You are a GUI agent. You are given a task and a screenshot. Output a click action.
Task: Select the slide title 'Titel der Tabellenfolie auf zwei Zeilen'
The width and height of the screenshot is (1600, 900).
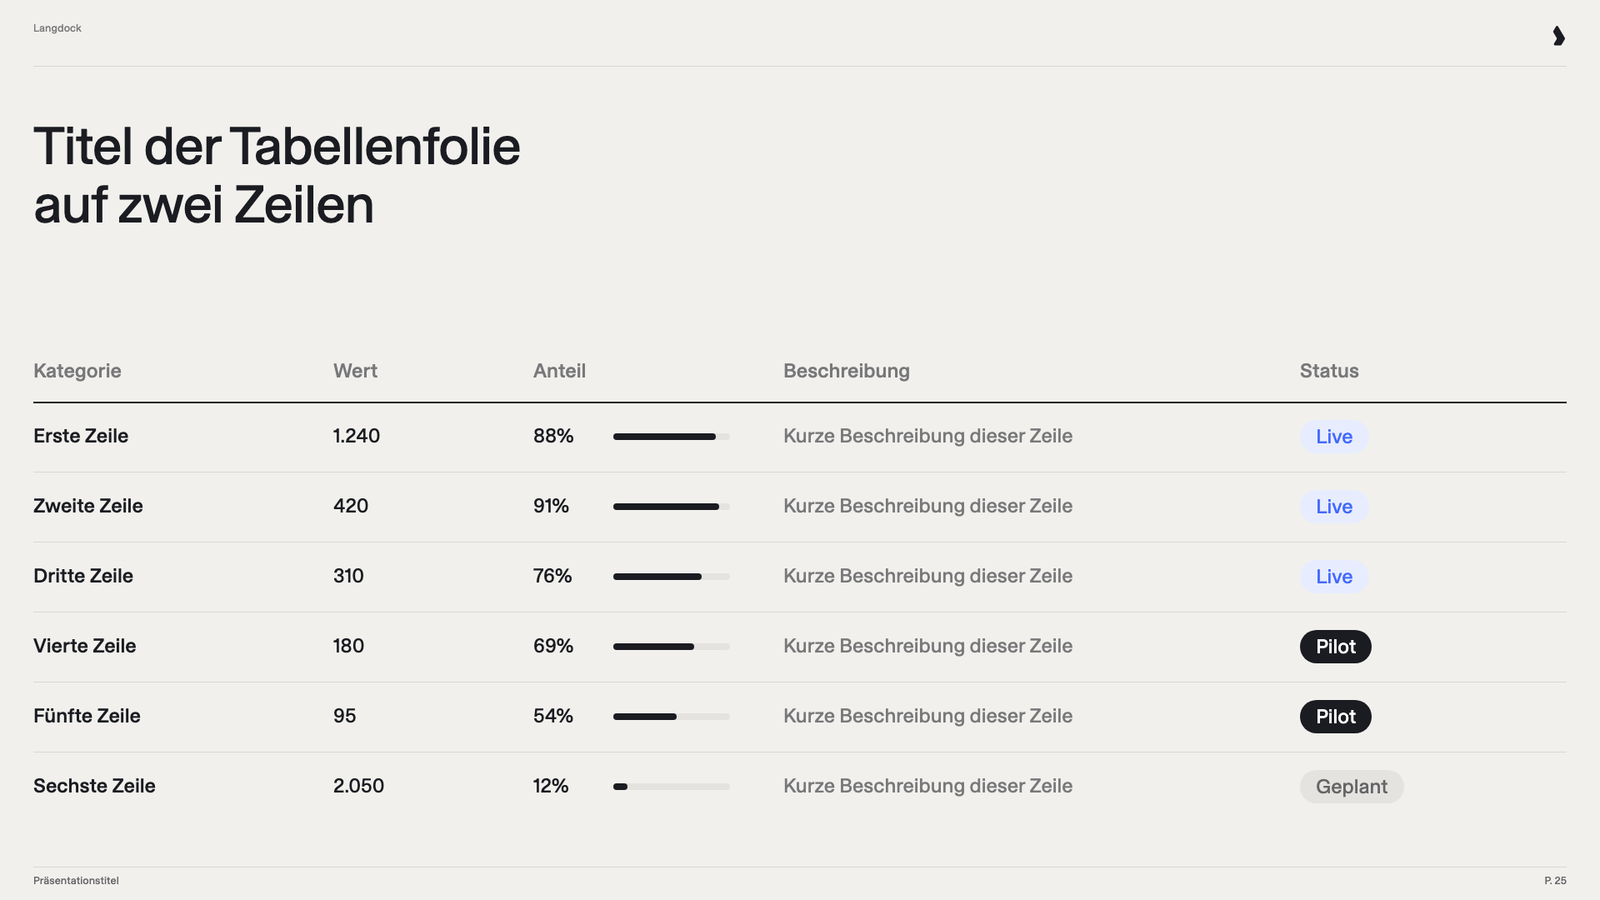[277, 176]
